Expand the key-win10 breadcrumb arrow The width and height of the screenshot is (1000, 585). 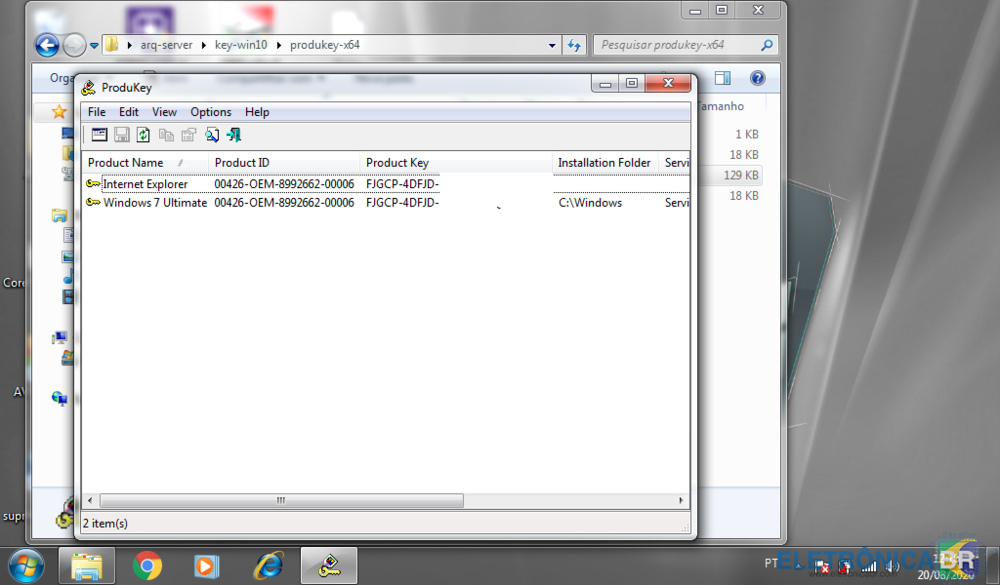pyautogui.click(x=279, y=45)
